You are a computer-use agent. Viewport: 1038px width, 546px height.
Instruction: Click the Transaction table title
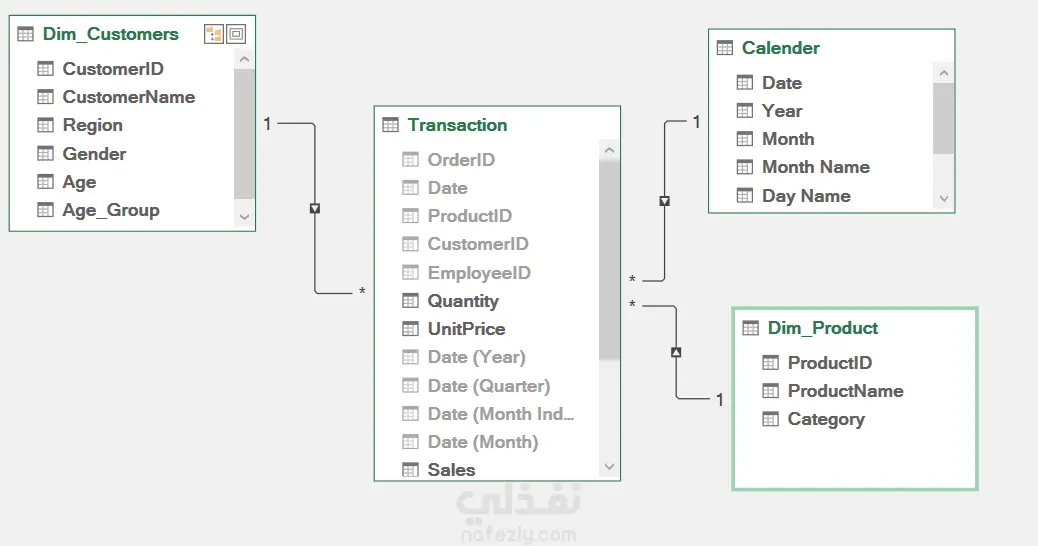click(457, 125)
